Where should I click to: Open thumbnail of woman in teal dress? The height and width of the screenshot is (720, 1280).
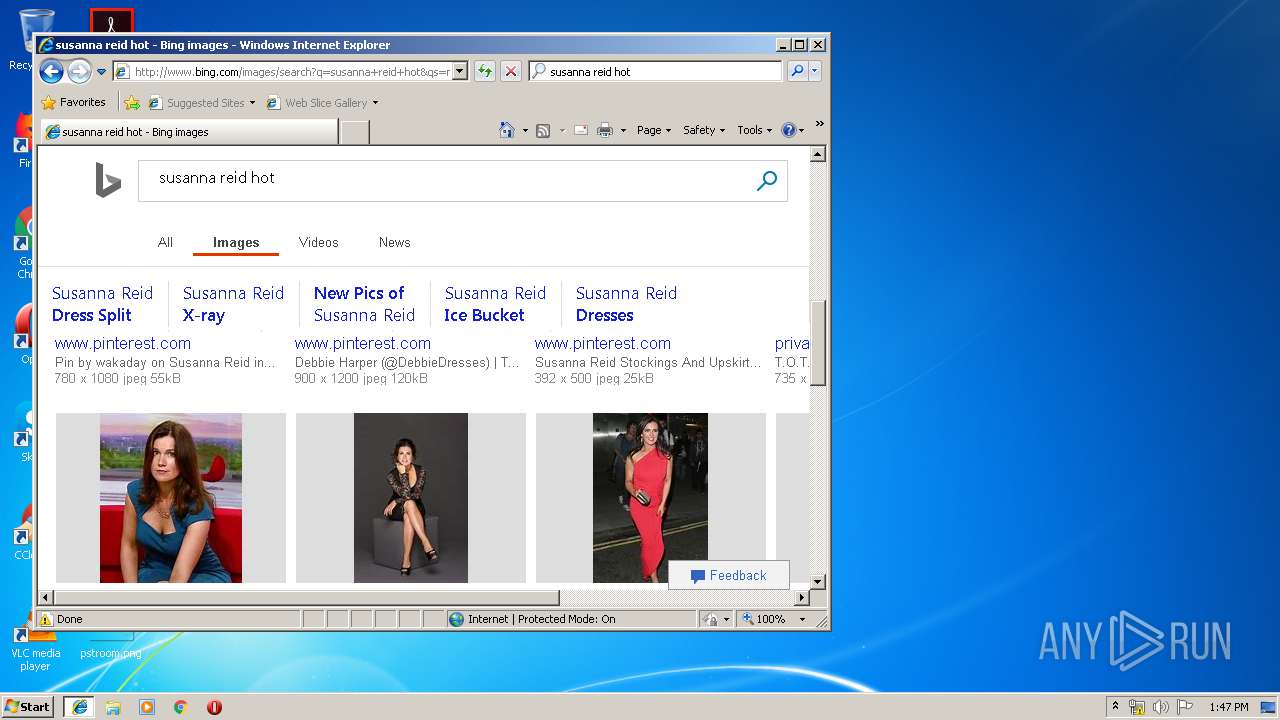tap(171, 498)
